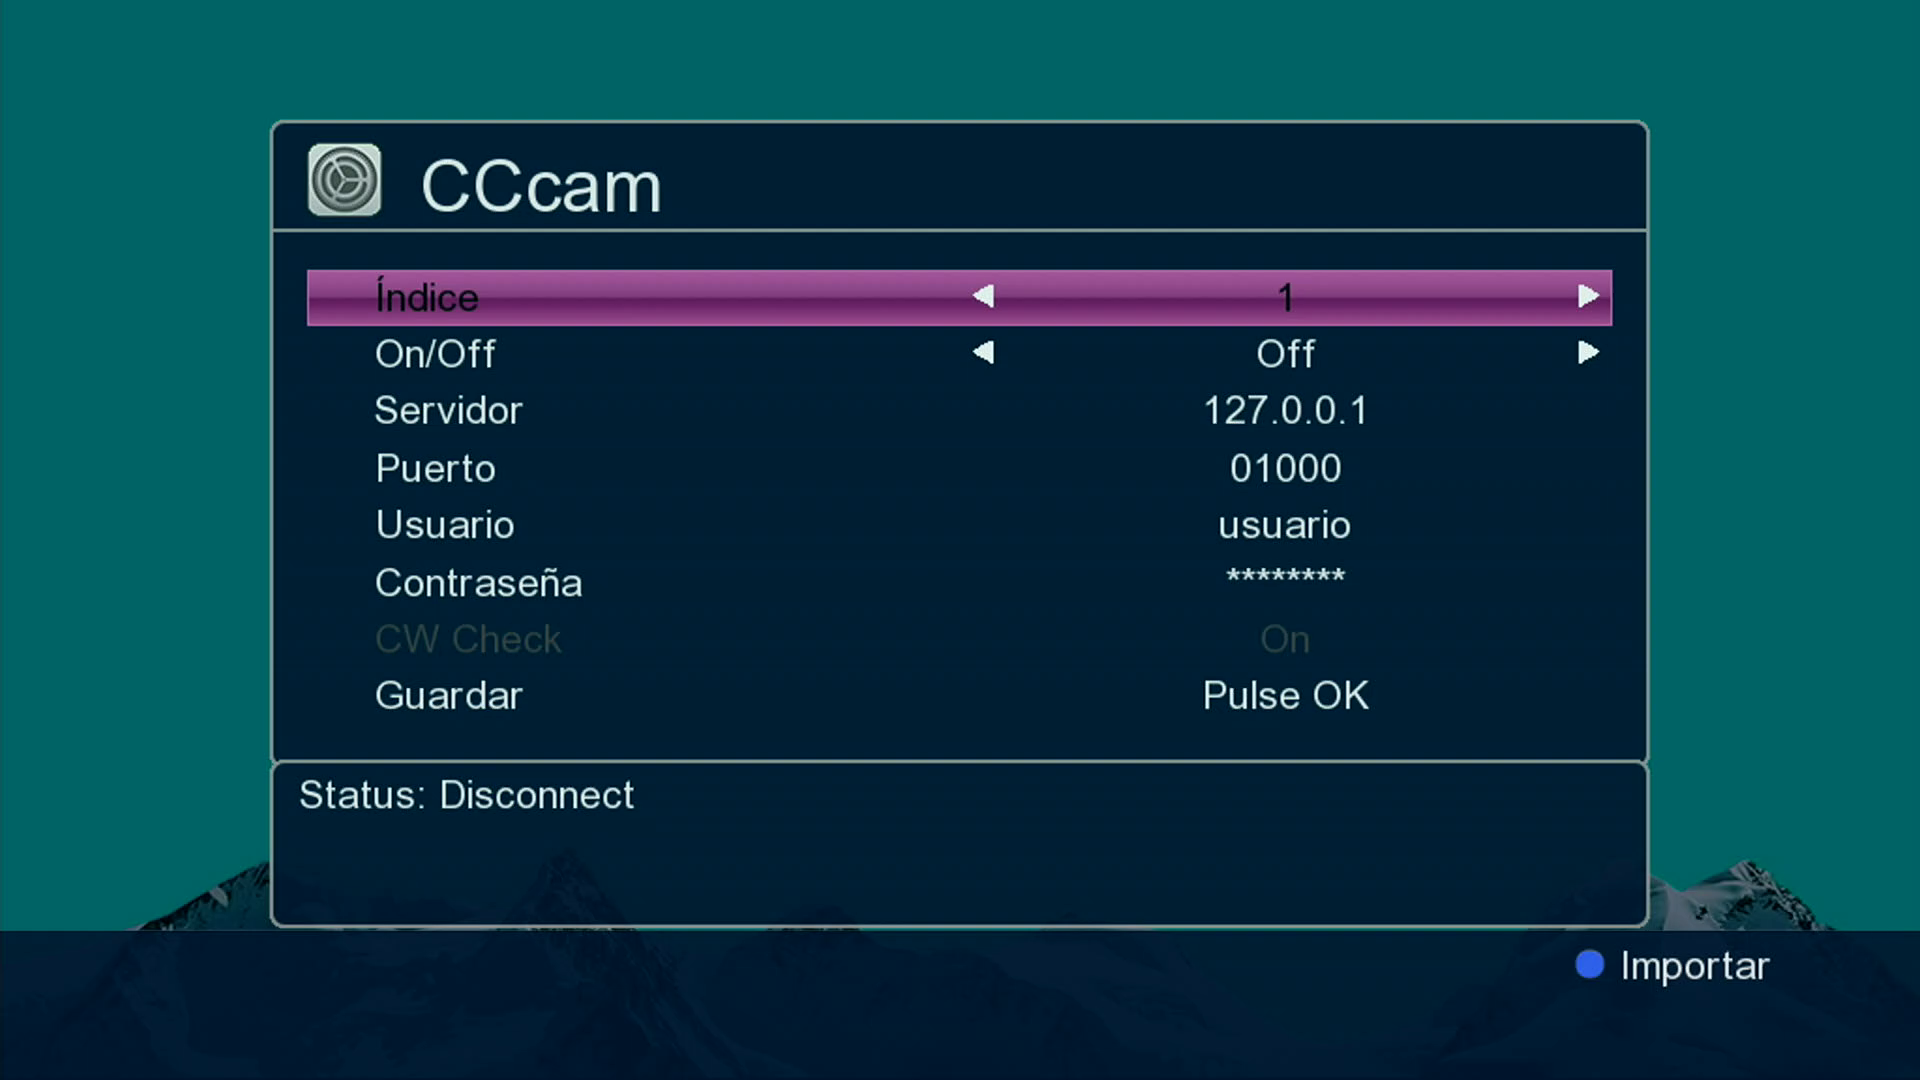
Task: Select the Índice menu row
Action: pyautogui.click(x=427, y=297)
